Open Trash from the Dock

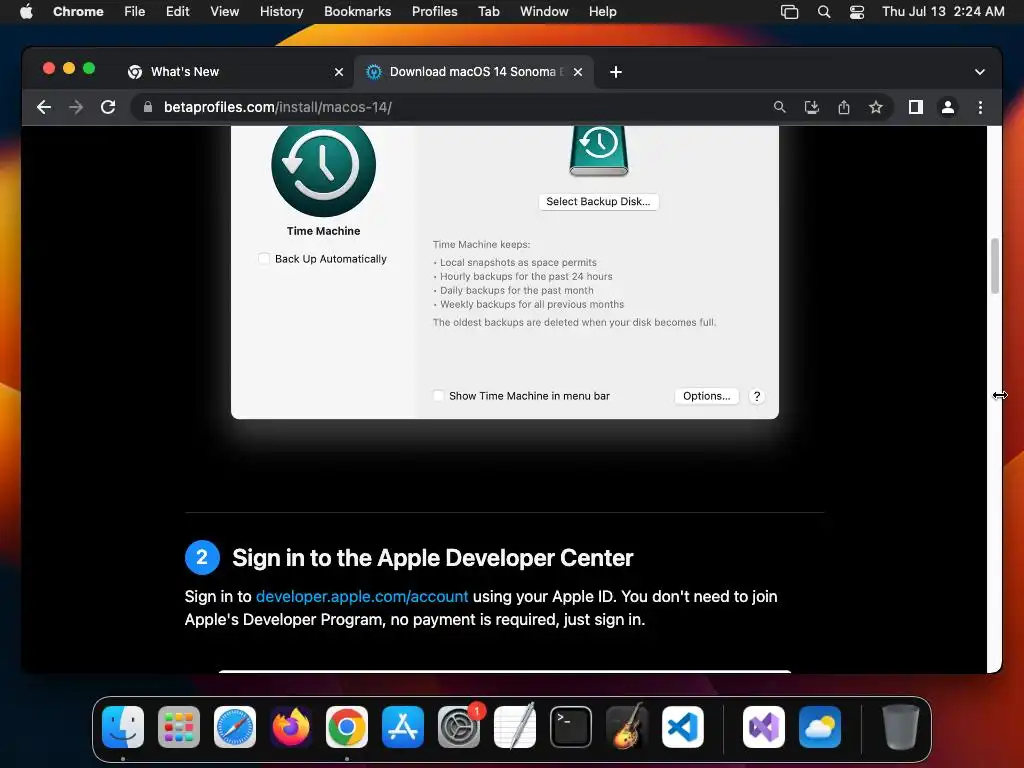click(x=901, y=727)
